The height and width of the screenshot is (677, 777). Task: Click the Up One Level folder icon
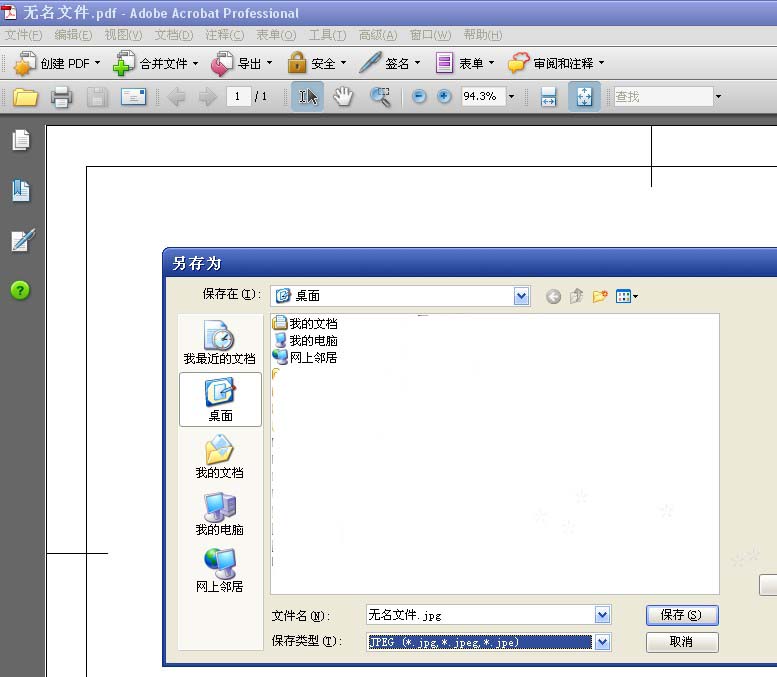click(576, 296)
